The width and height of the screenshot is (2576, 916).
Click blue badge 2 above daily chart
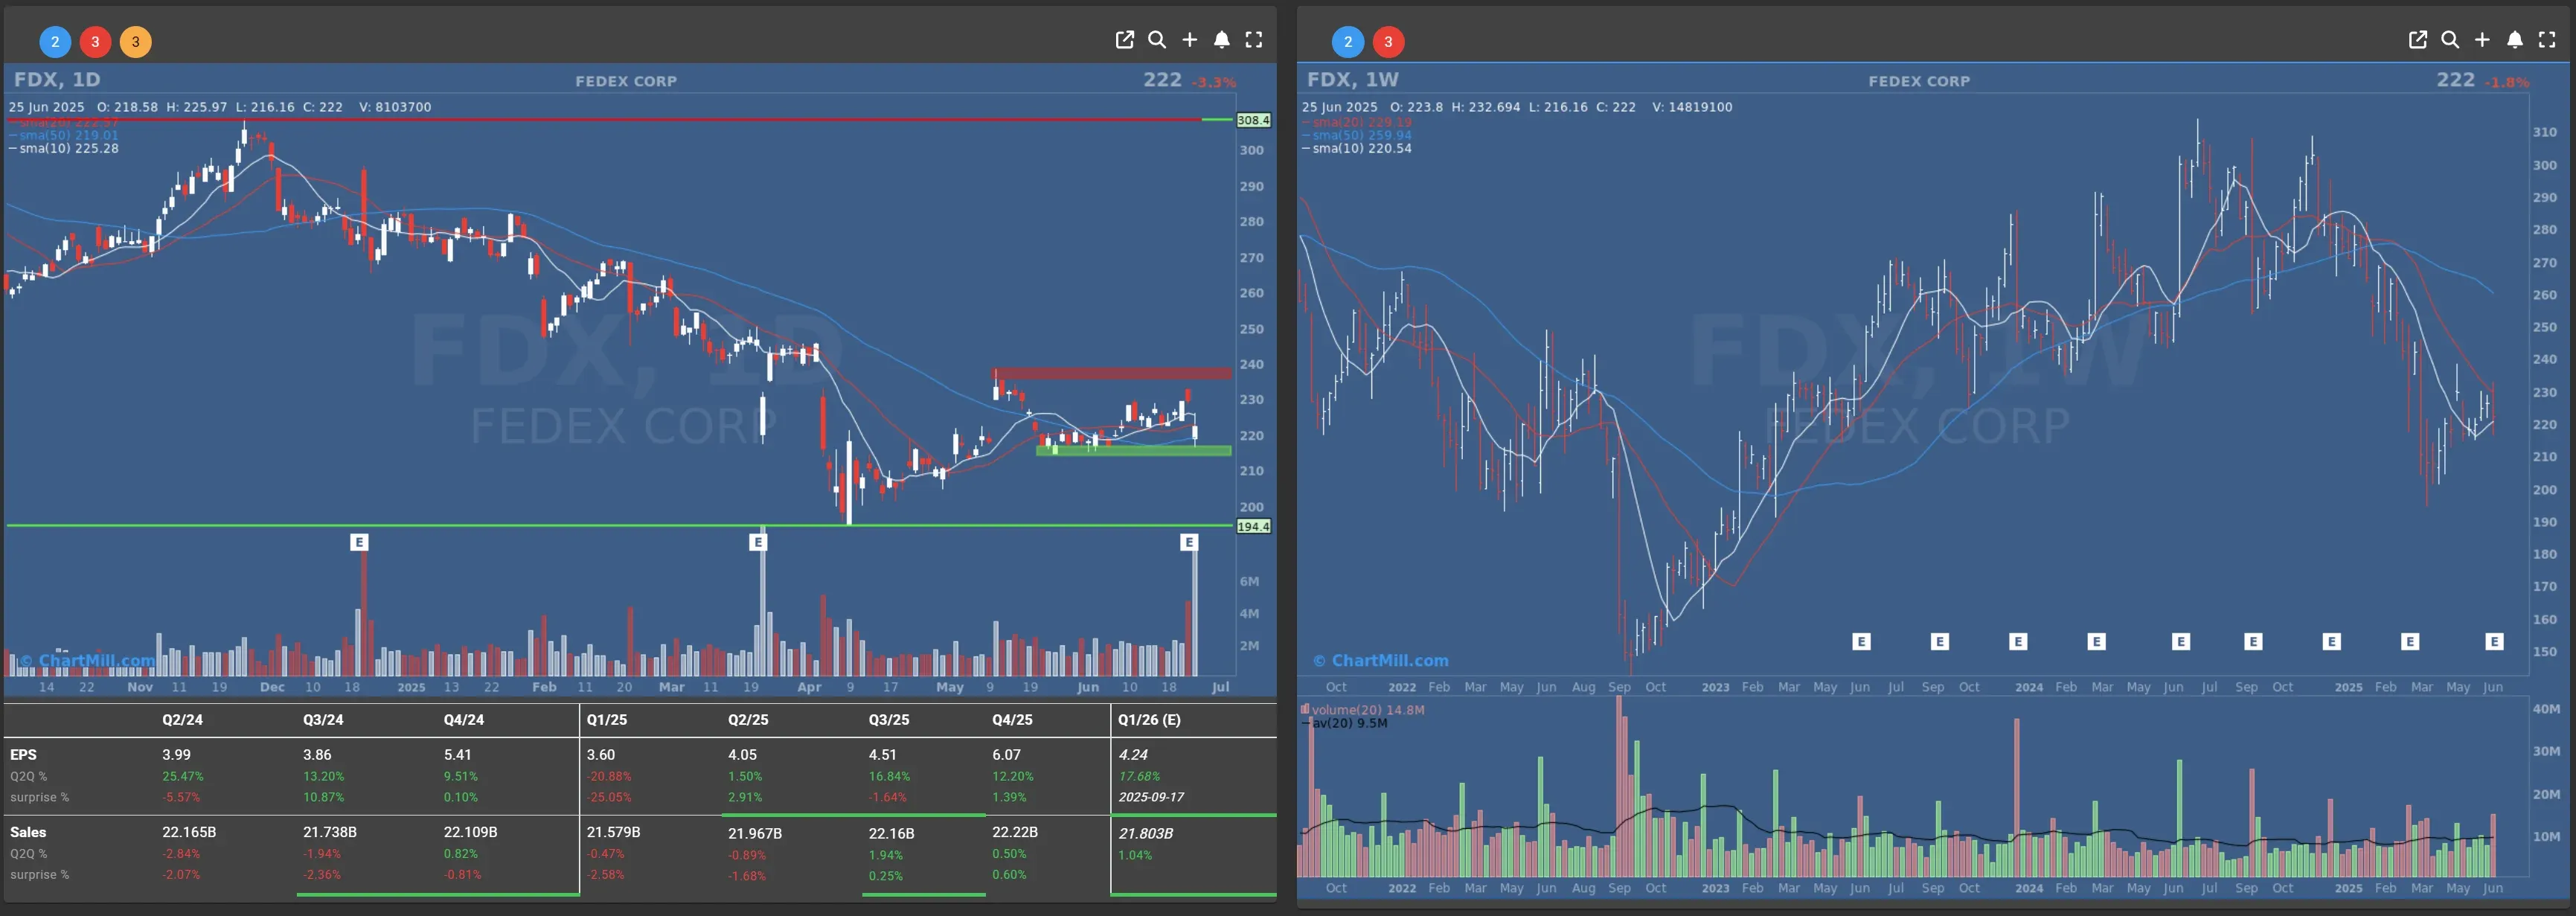pos(55,41)
